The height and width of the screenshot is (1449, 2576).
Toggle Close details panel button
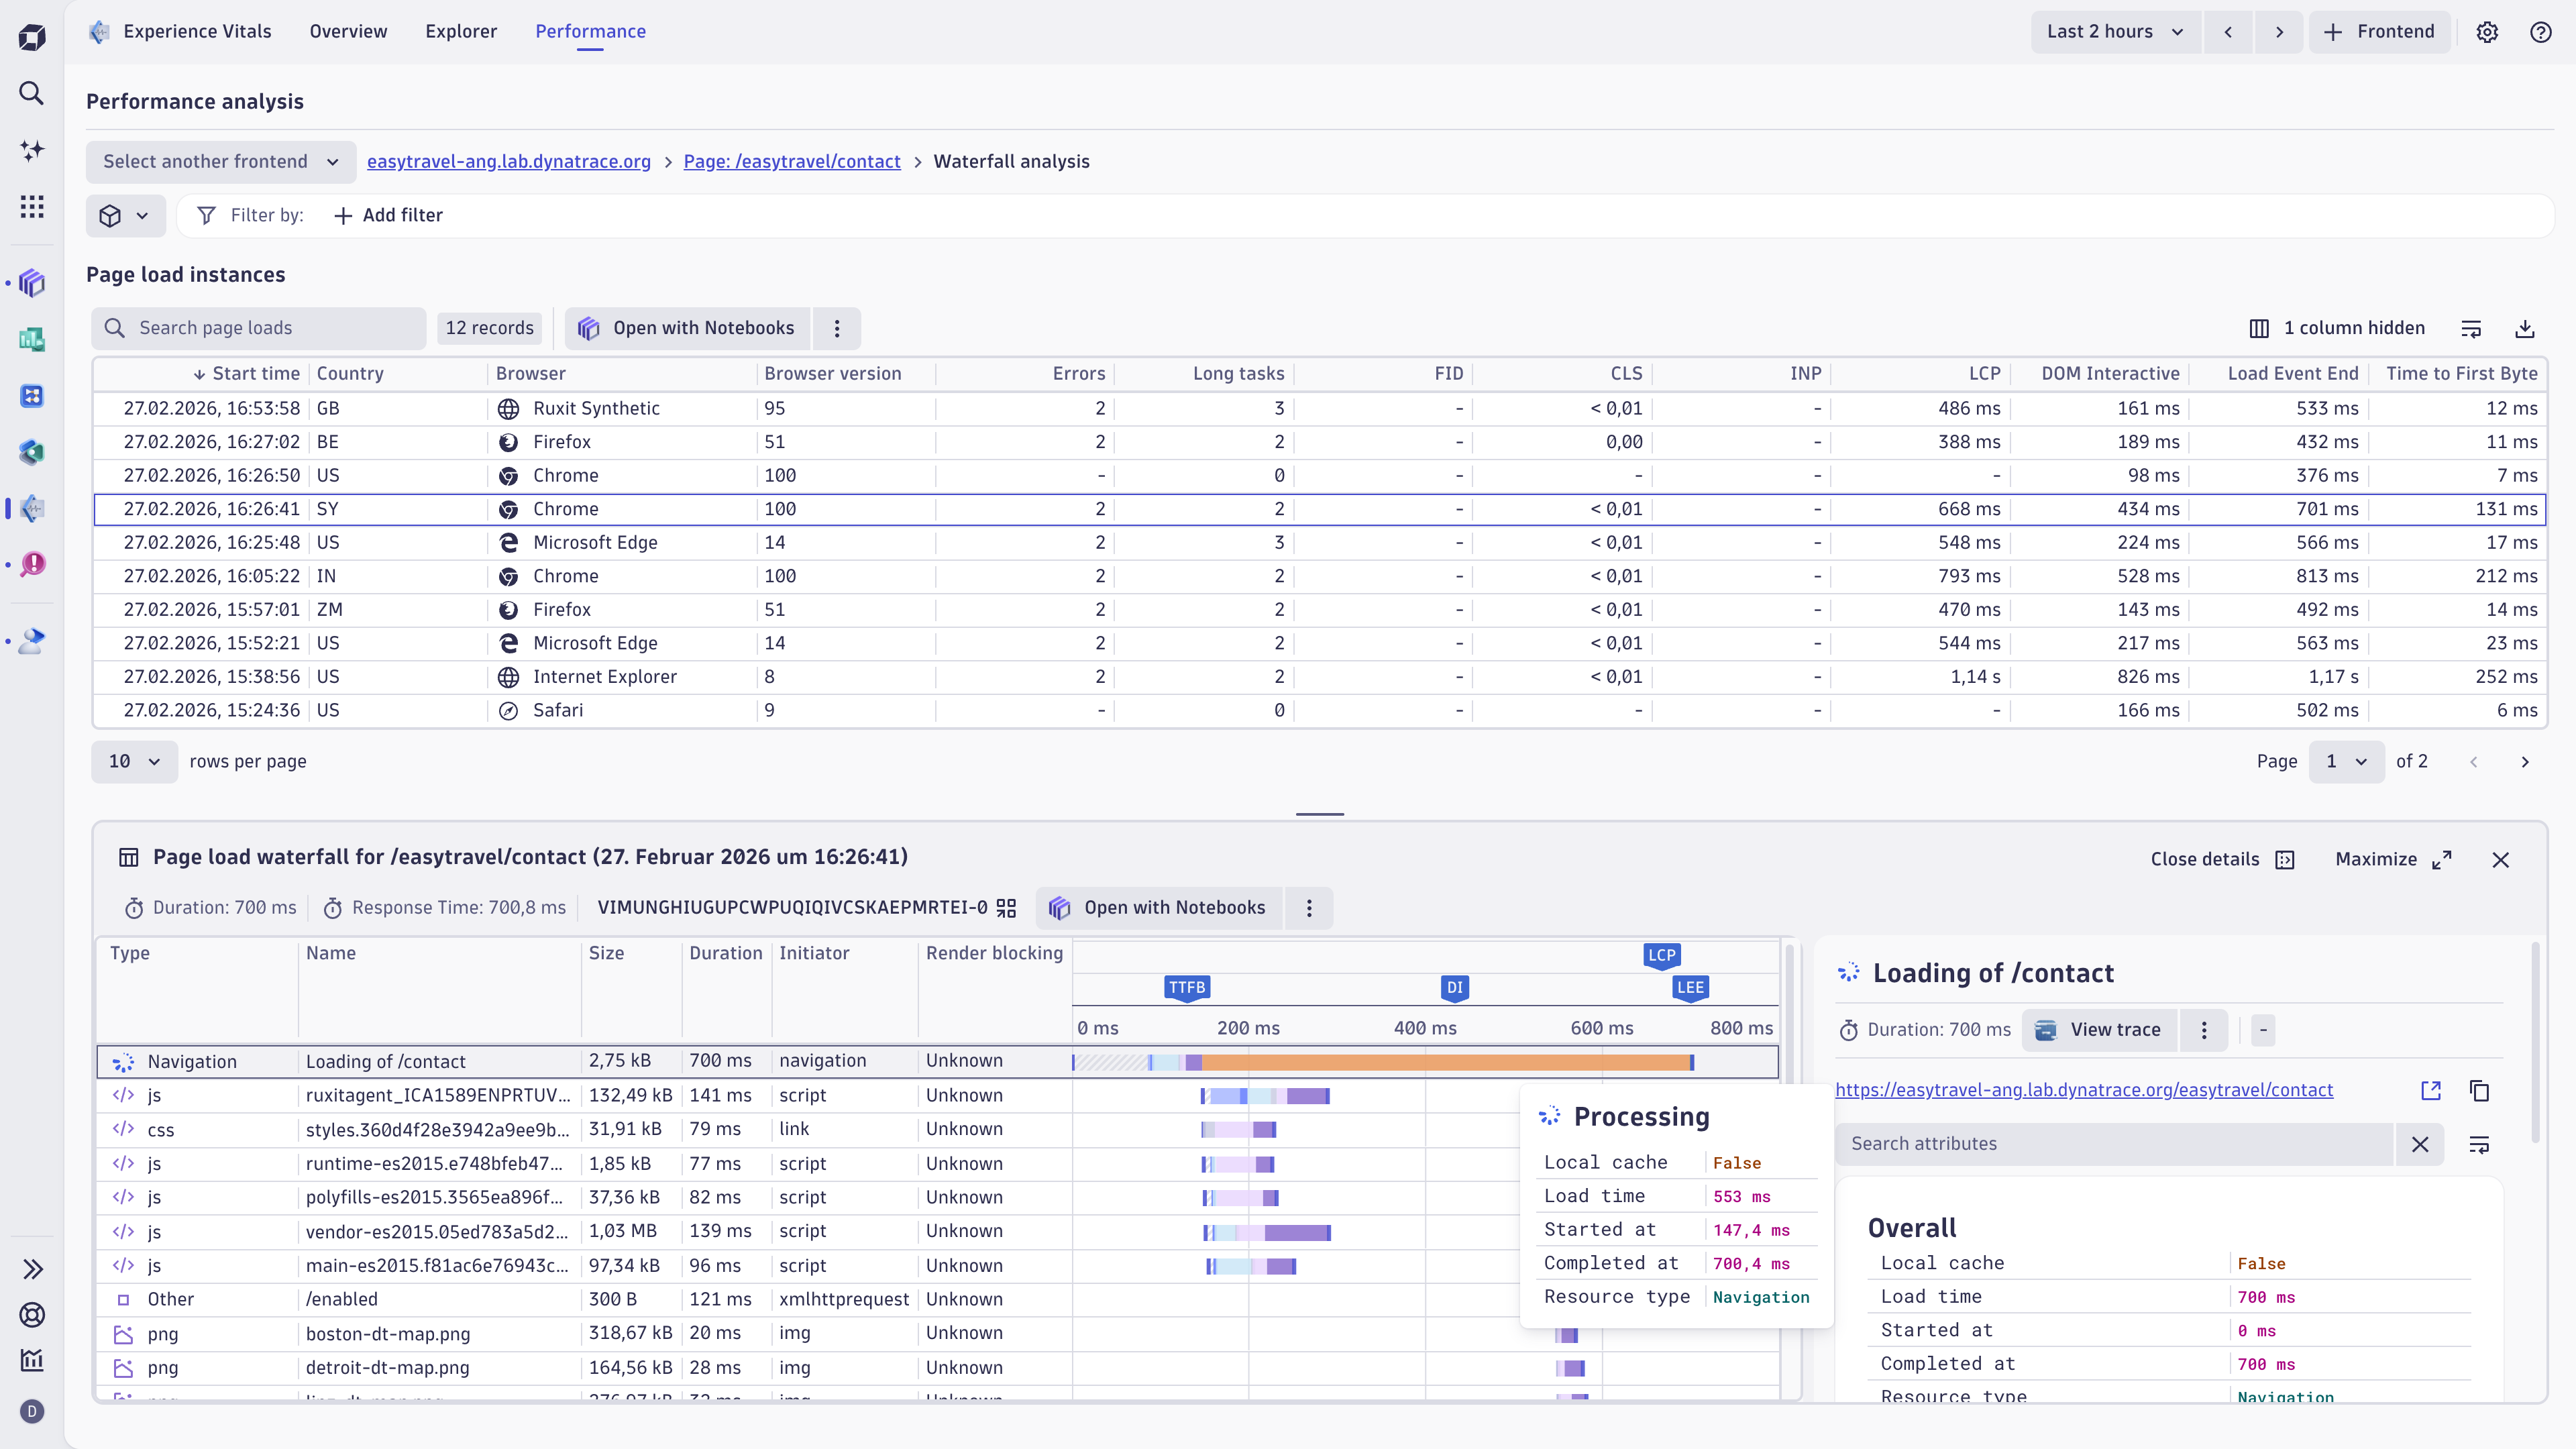[x=2222, y=859]
